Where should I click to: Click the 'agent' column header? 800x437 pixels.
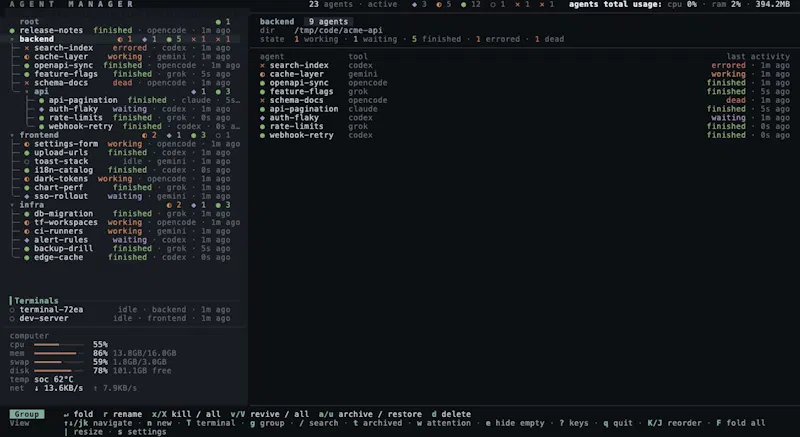coord(272,57)
